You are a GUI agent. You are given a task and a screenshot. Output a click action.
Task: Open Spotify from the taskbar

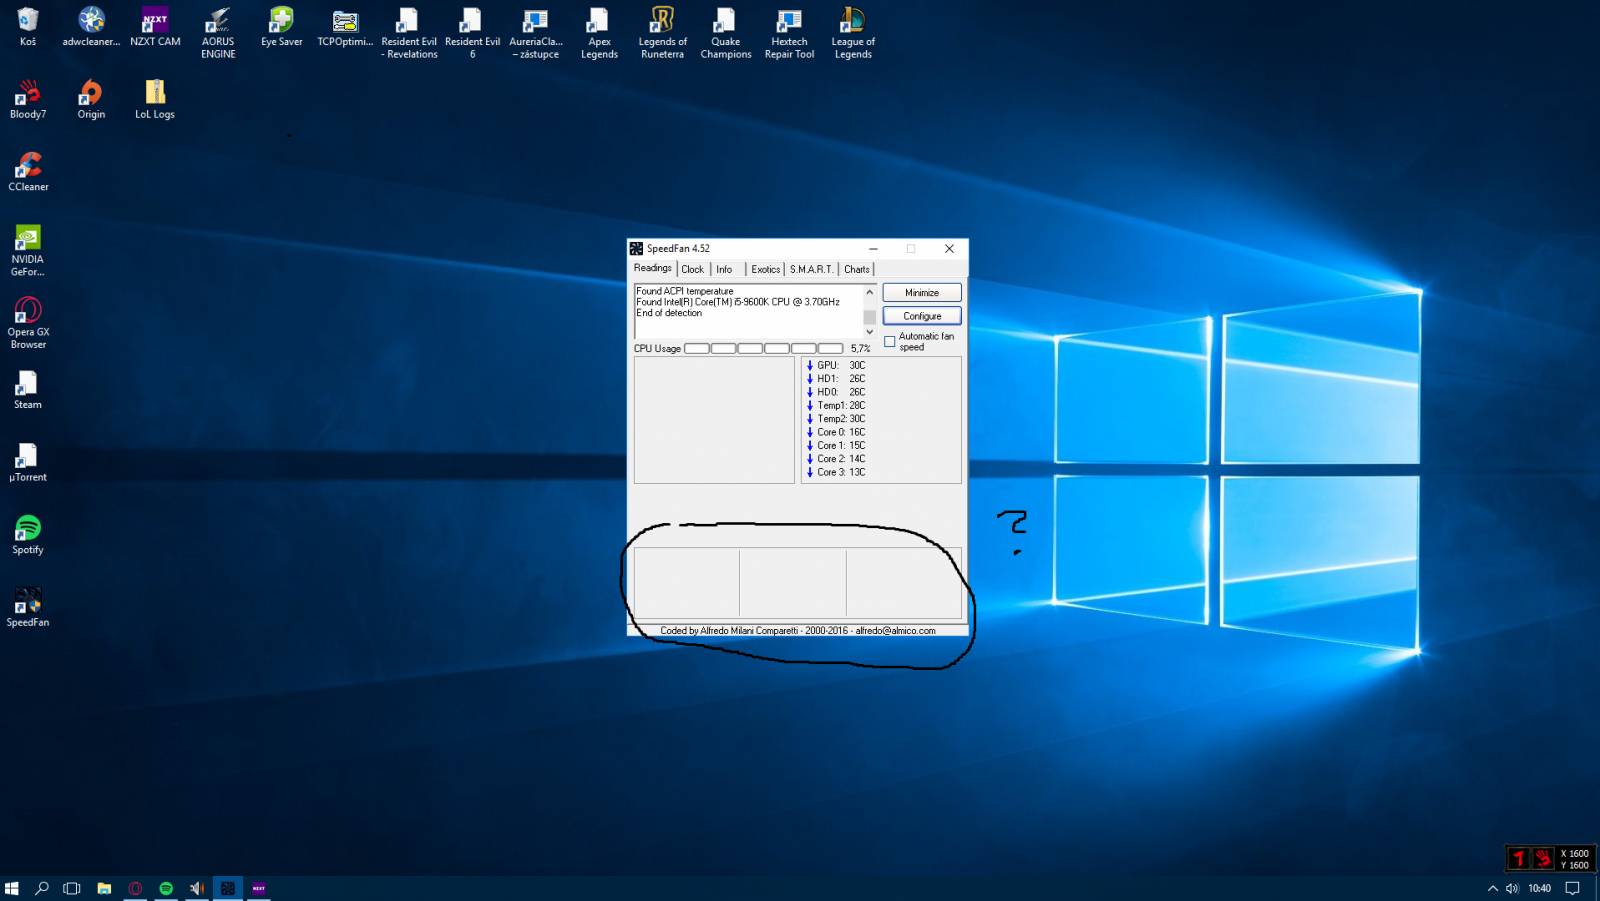166,888
